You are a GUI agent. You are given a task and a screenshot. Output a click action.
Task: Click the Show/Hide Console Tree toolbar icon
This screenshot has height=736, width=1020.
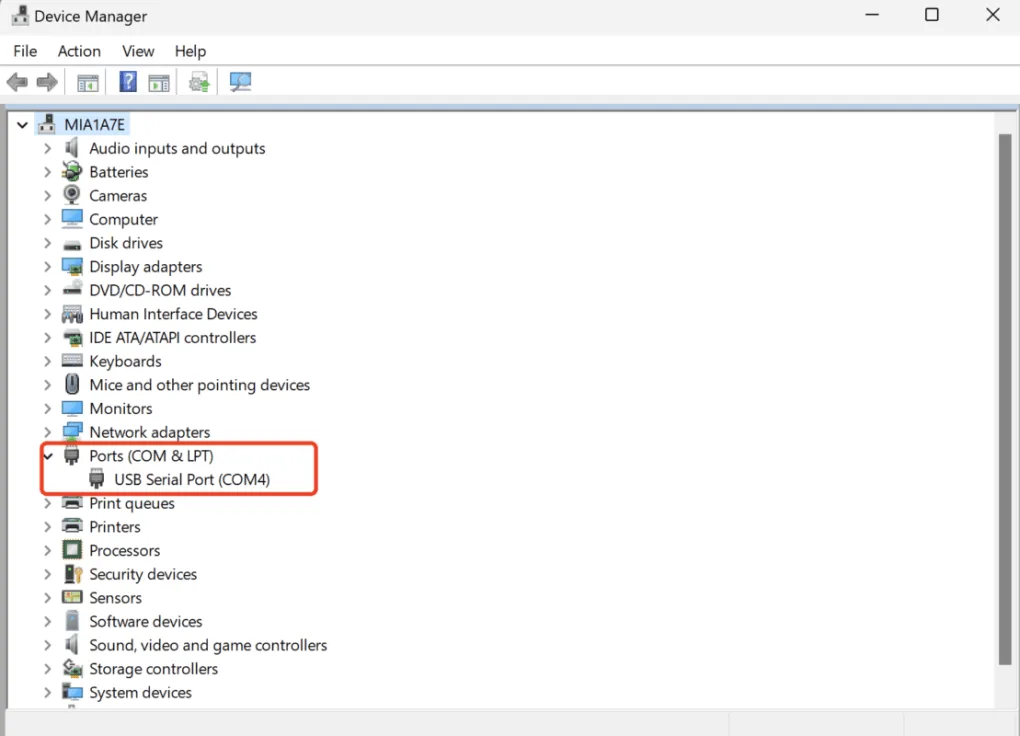(87, 83)
